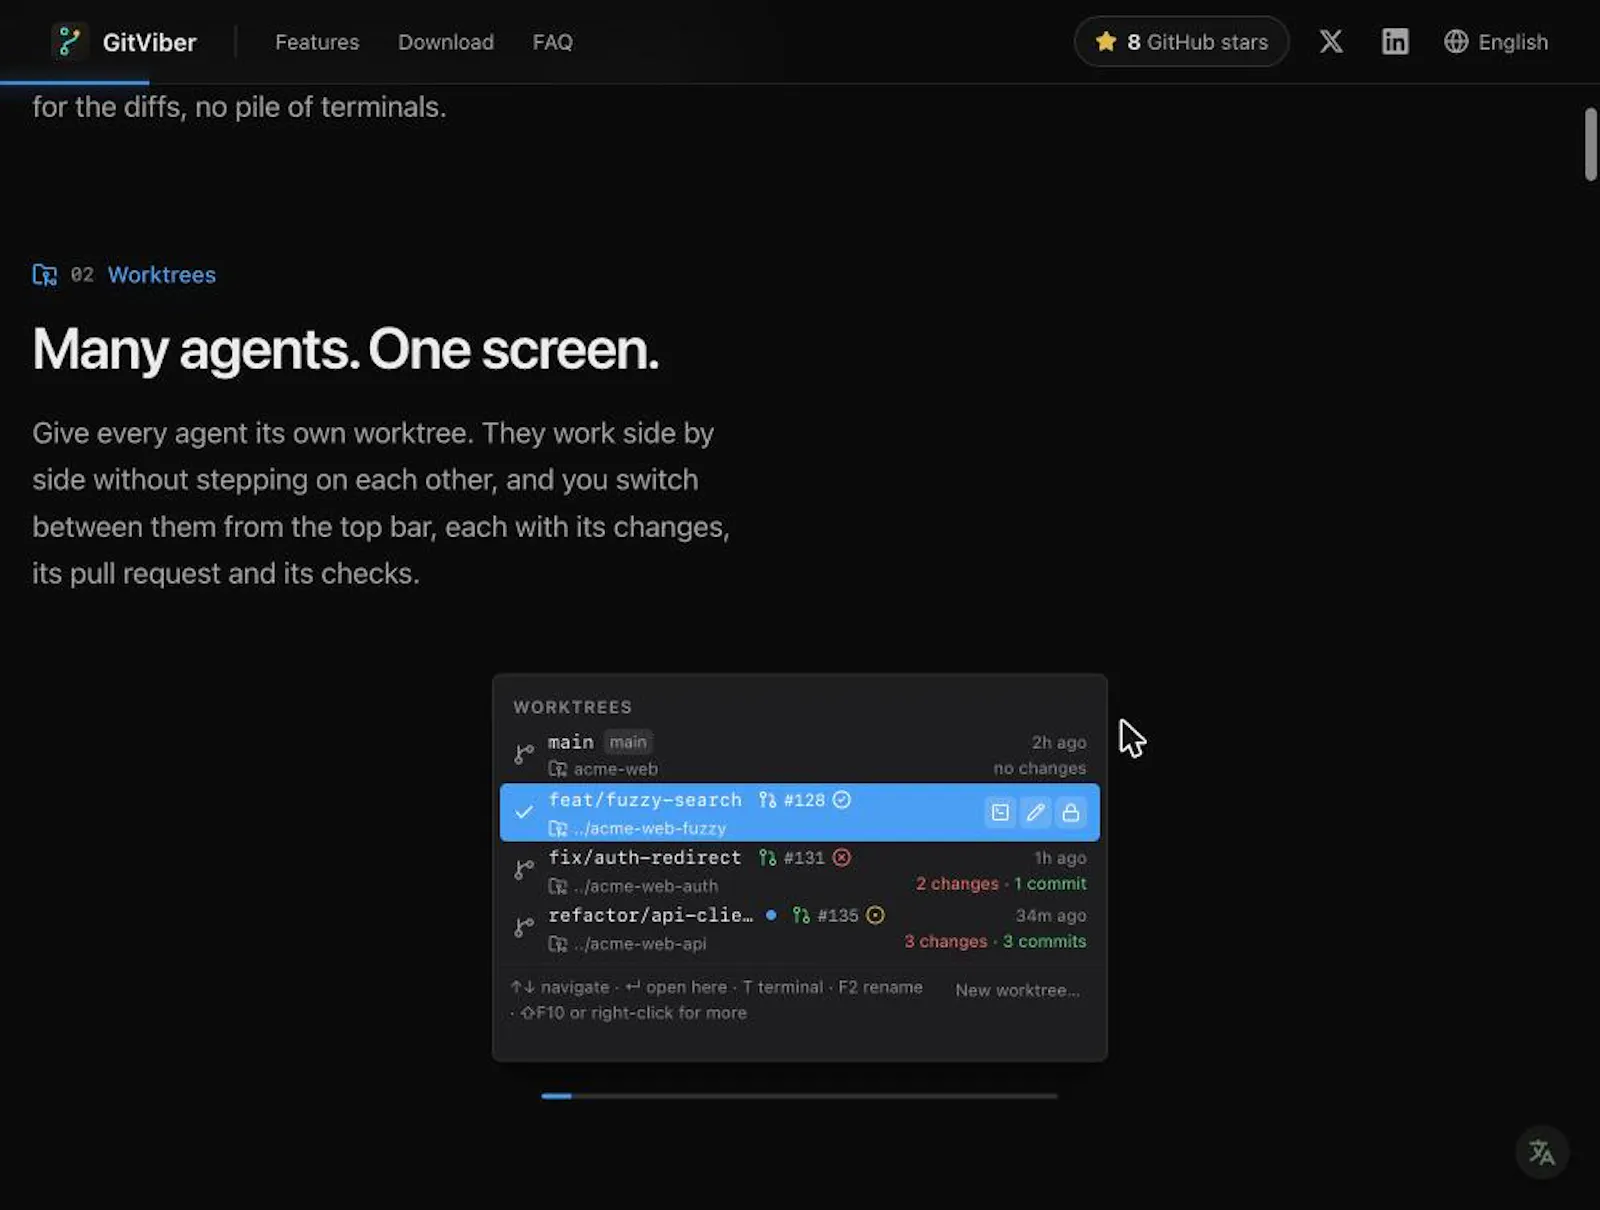Click the 'no changes' status text
This screenshot has width=1600, height=1210.
tap(1039, 768)
